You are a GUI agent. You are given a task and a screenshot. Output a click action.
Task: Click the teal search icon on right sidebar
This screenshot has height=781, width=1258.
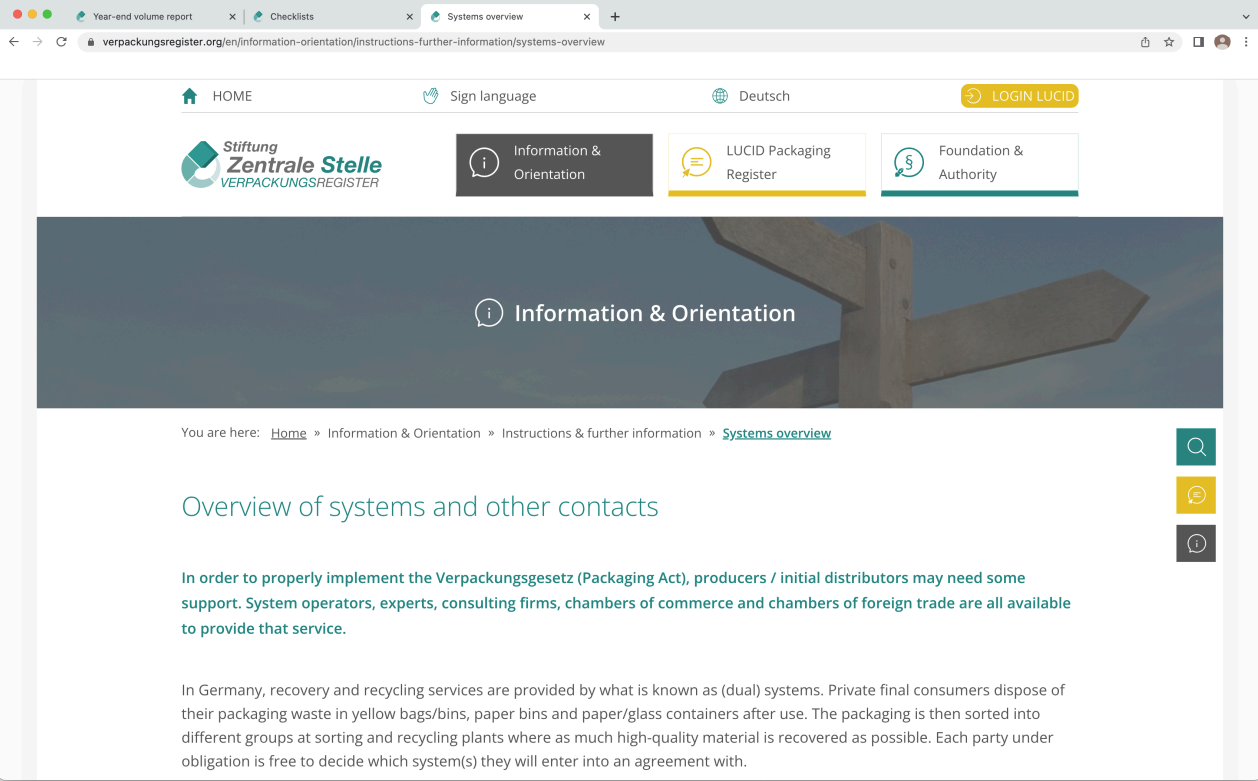coord(1195,447)
